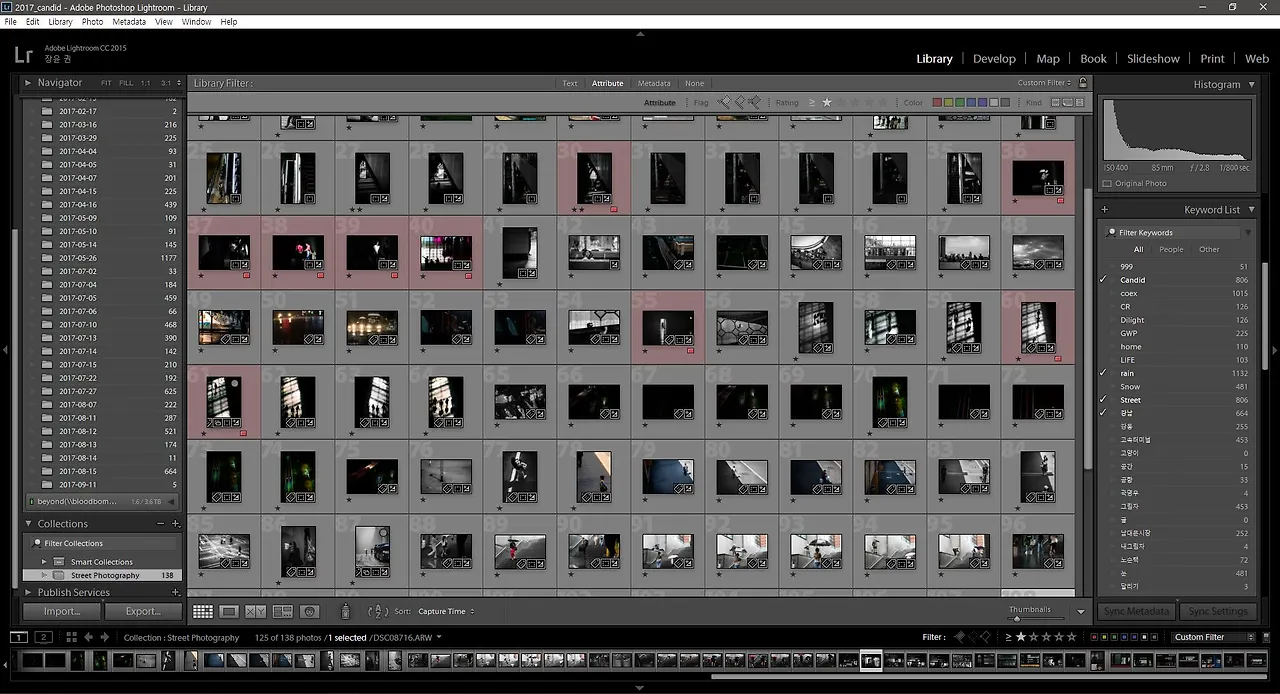
Task: Open Sort Capture Time dropdown
Action: pyautogui.click(x=446, y=611)
